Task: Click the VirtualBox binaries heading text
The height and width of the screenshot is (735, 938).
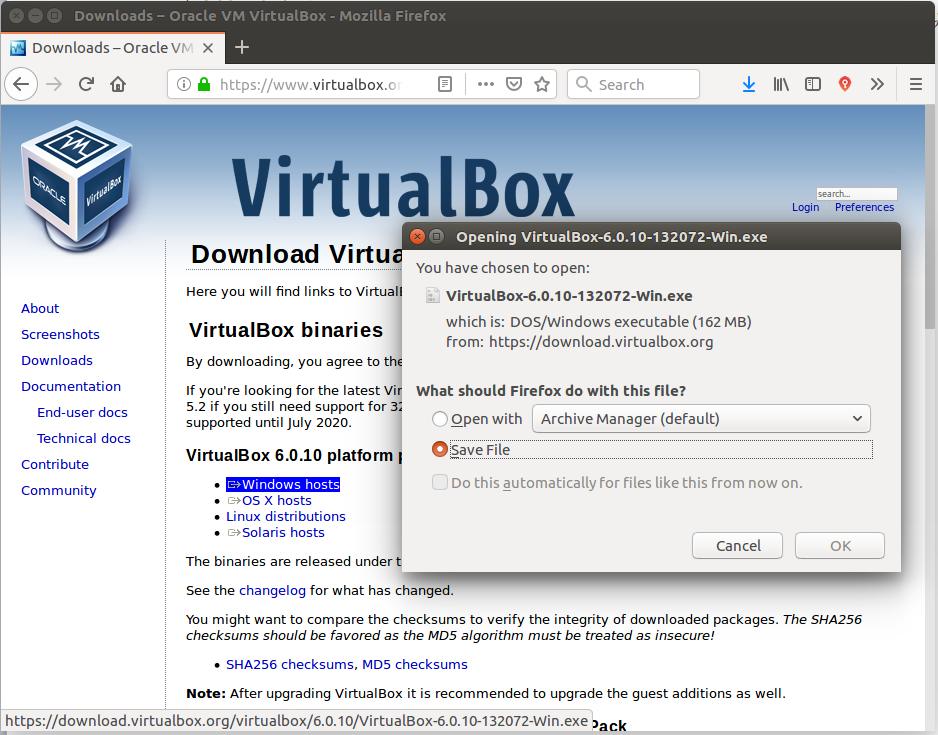Action: pyautogui.click(x=286, y=330)
